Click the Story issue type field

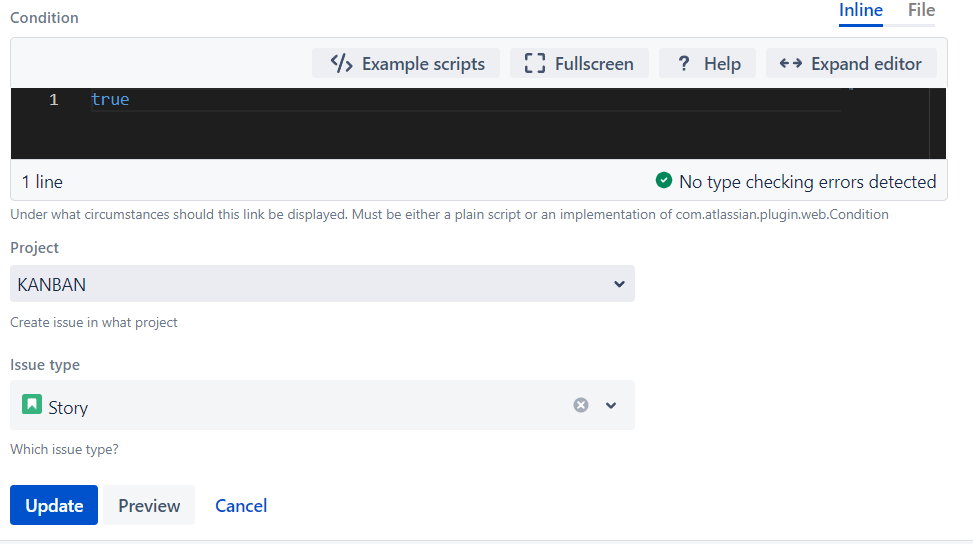(300, 406)
